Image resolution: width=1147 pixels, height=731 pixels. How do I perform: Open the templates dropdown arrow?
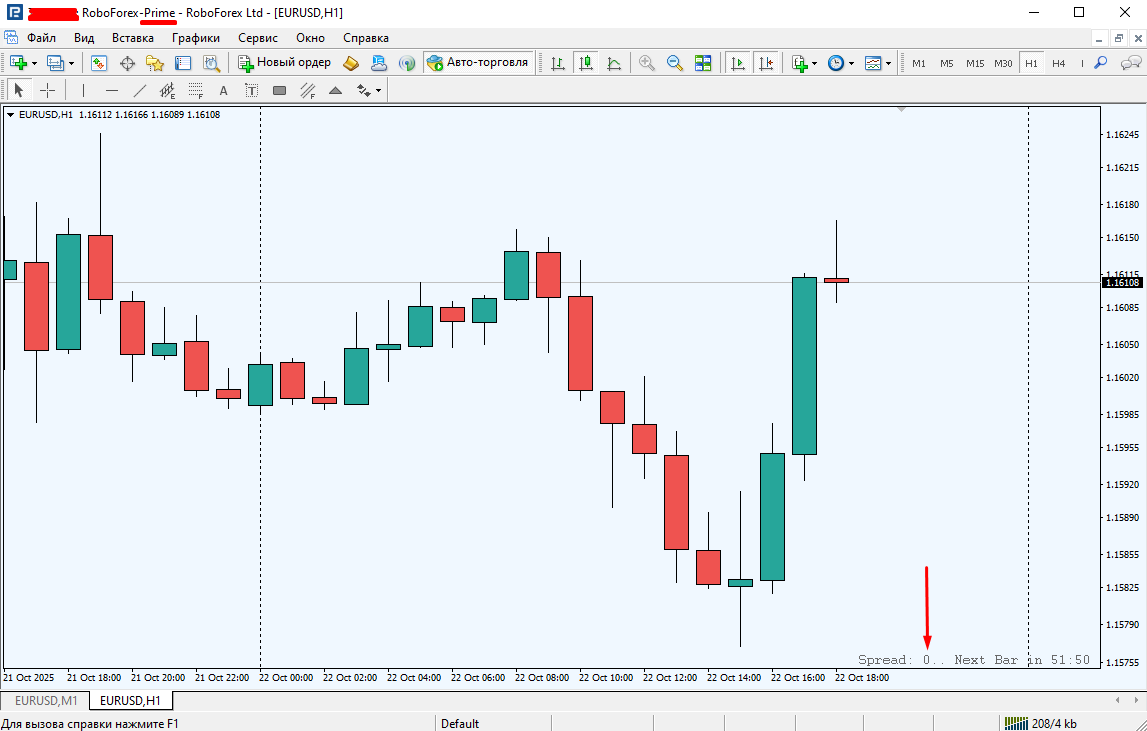(888, 62)
